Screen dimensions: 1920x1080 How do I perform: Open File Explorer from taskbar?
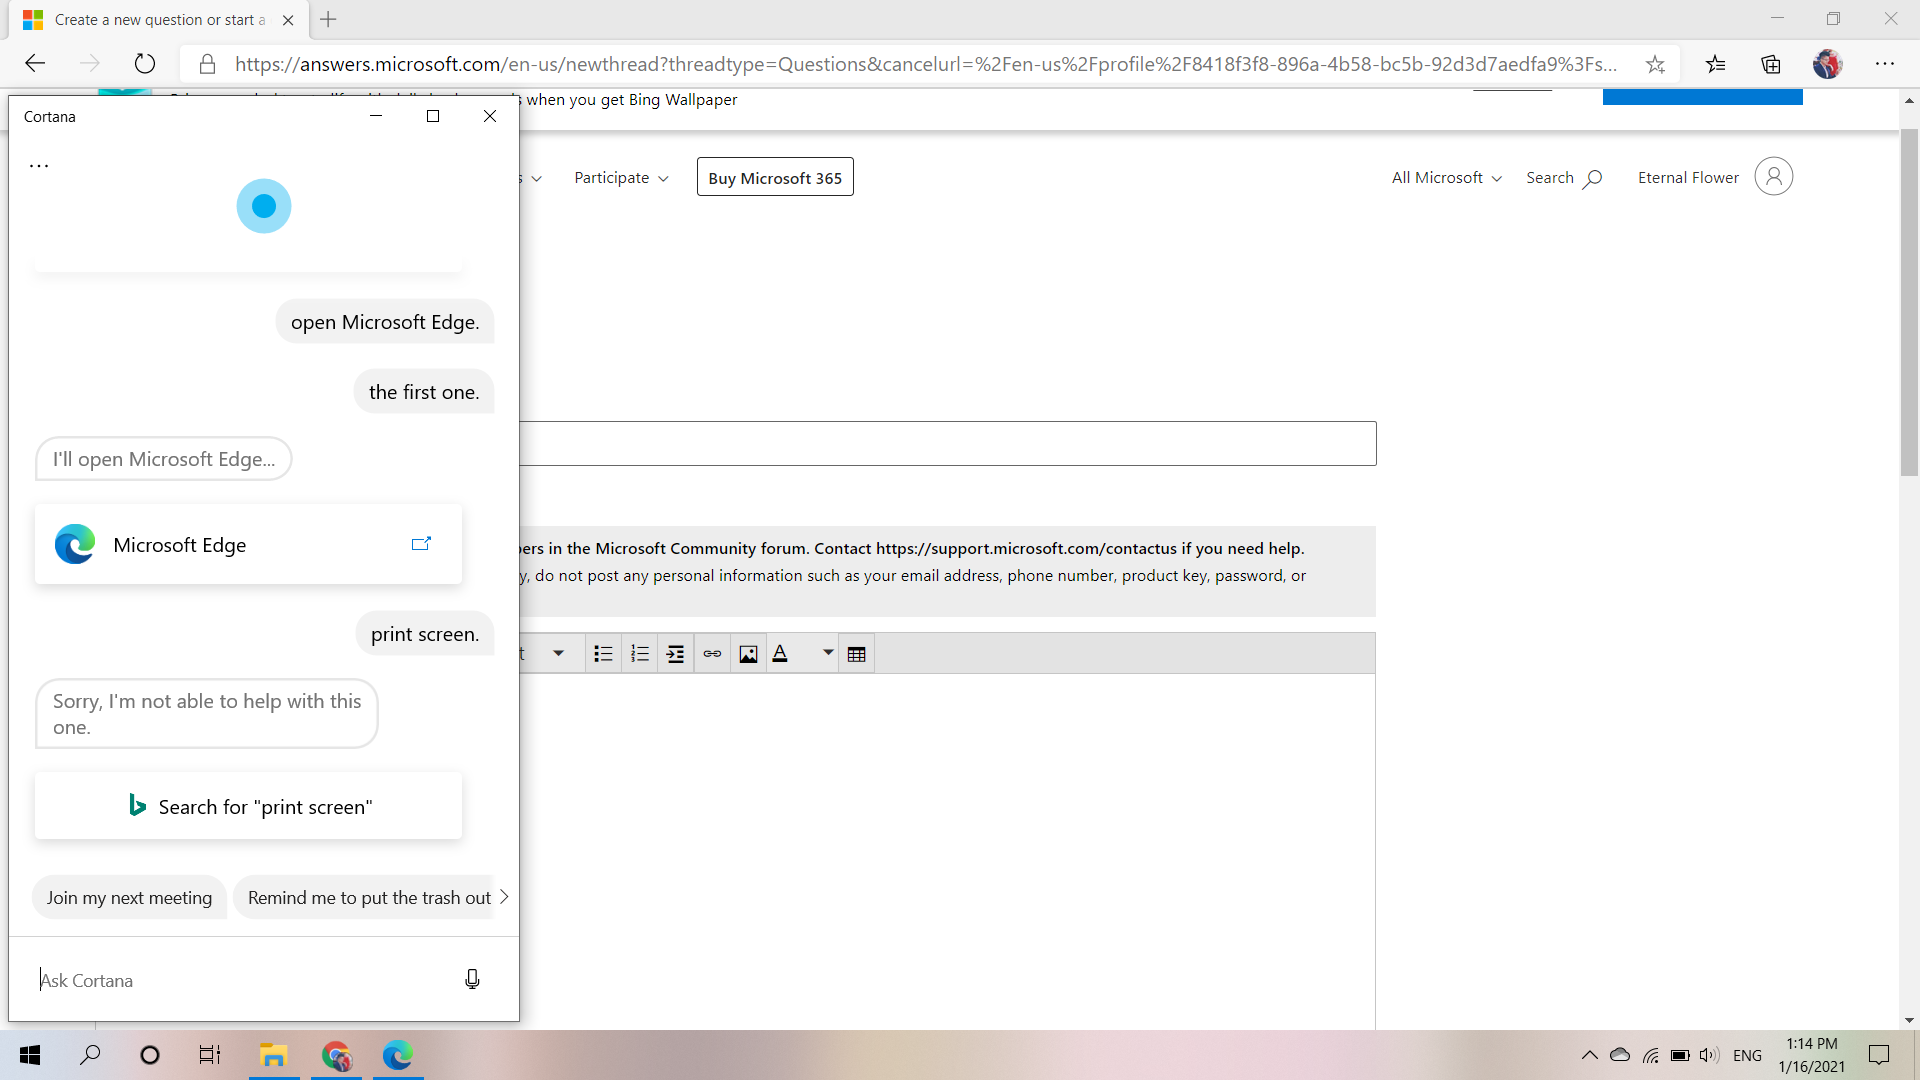(x=274, y=1055)
